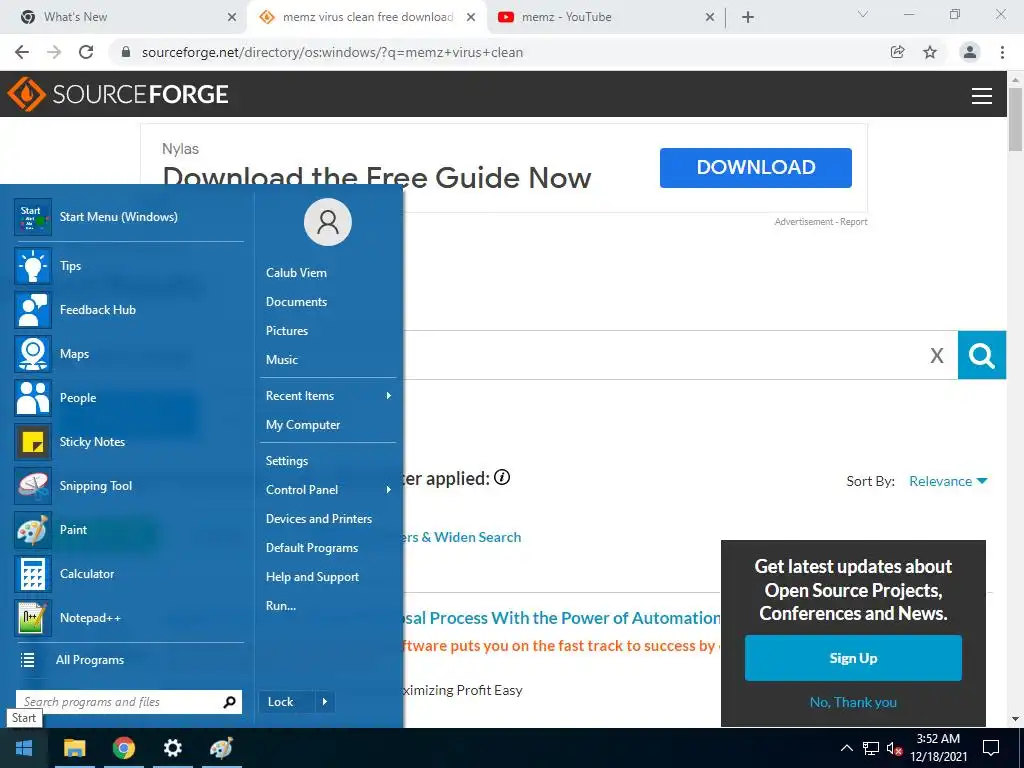1024x768 pixels.
Task: Open File Explorer from taskbar
Action: tap(74, 748)
